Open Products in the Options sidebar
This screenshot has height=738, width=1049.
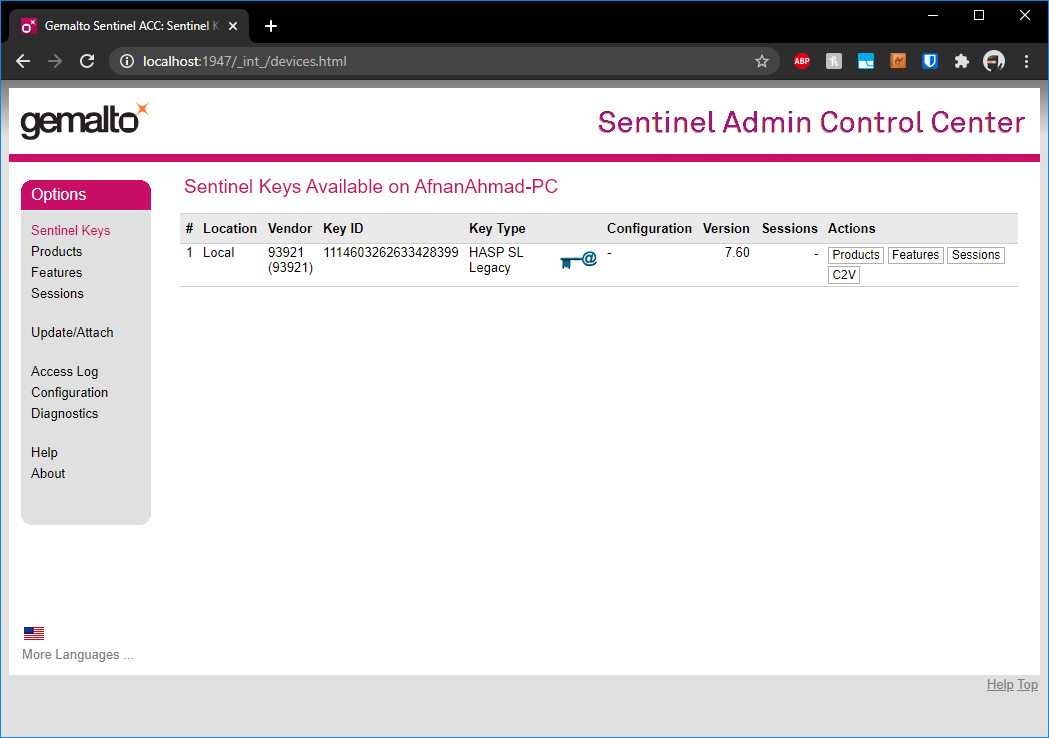click(x=56, y=251)
